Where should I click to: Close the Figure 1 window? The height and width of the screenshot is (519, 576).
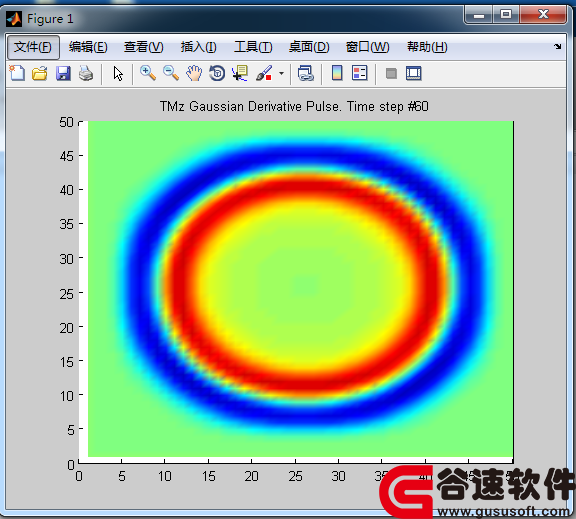click(x=543, y=15)
